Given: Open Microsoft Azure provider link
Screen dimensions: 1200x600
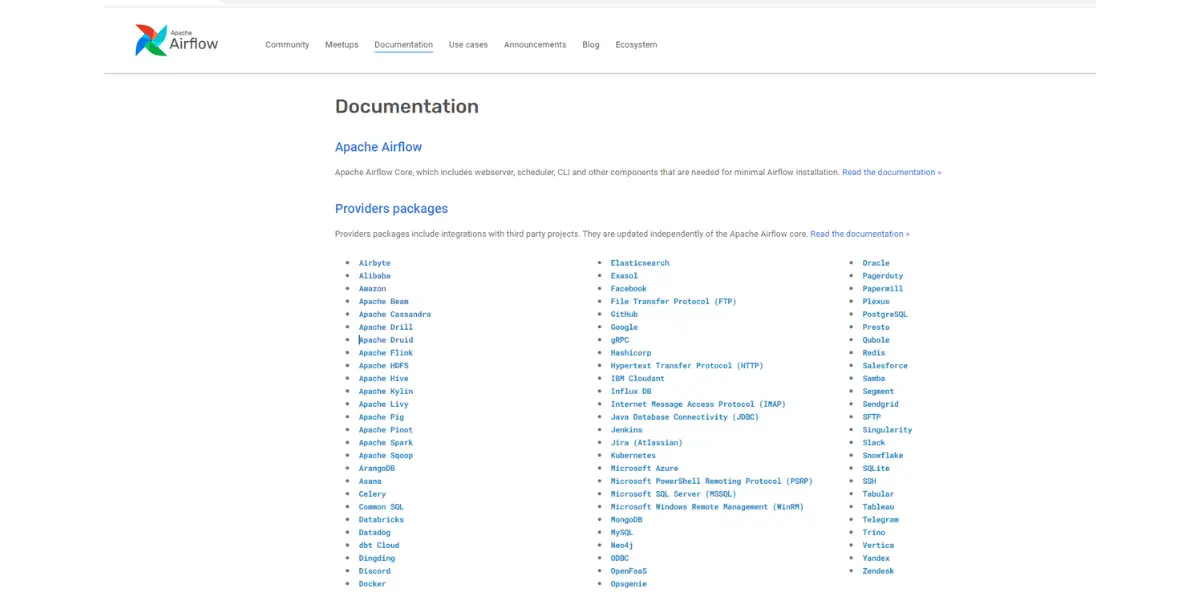Looking at the screenshot, I should [x=645, y=469].
